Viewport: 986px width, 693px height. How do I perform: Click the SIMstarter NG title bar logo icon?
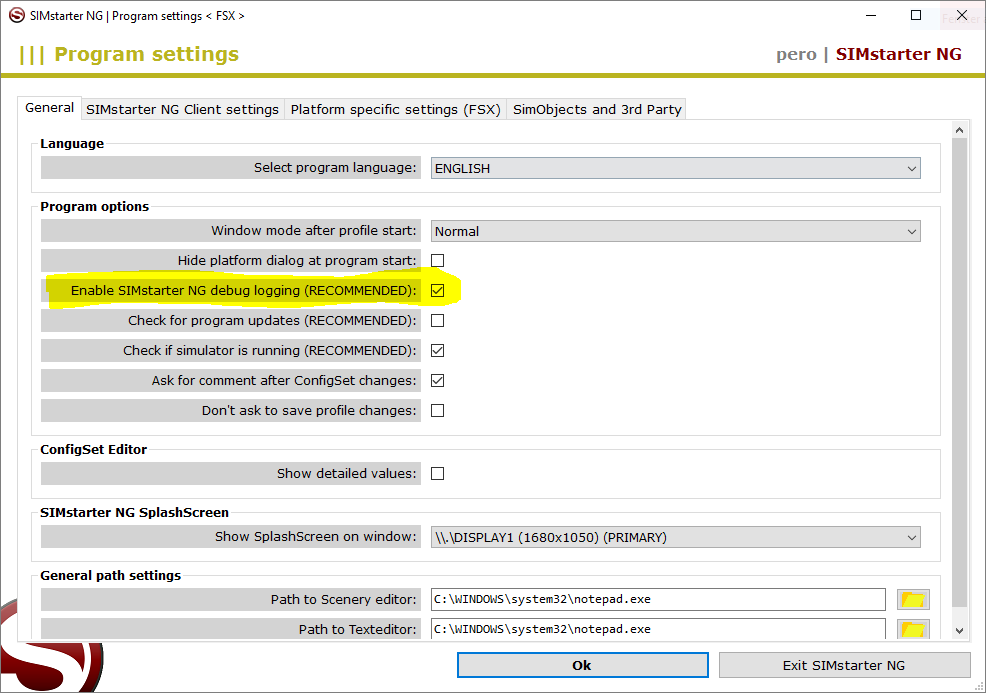[x=16, y=16]
